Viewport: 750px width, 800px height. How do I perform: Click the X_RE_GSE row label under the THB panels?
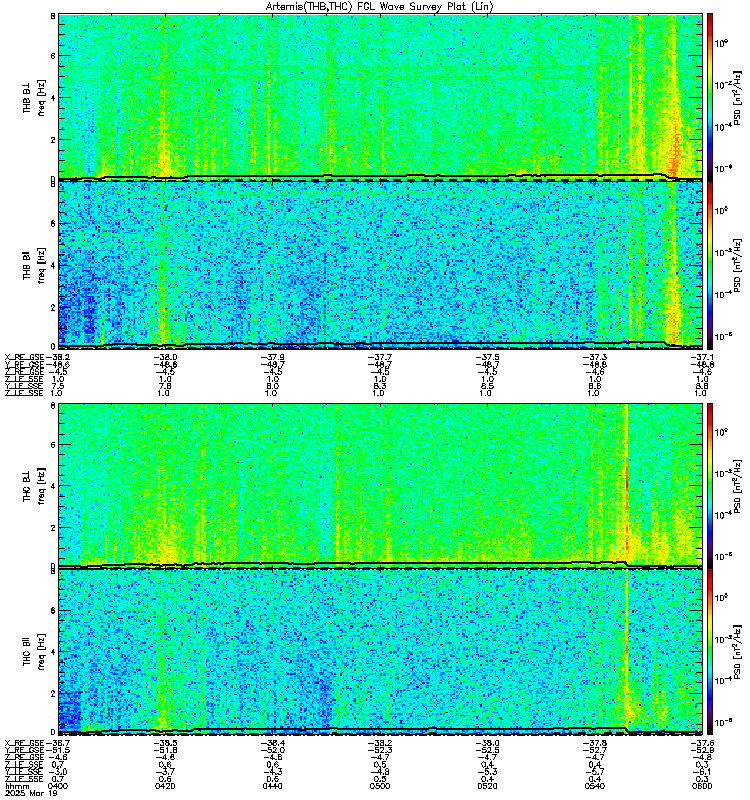(24, 357)
